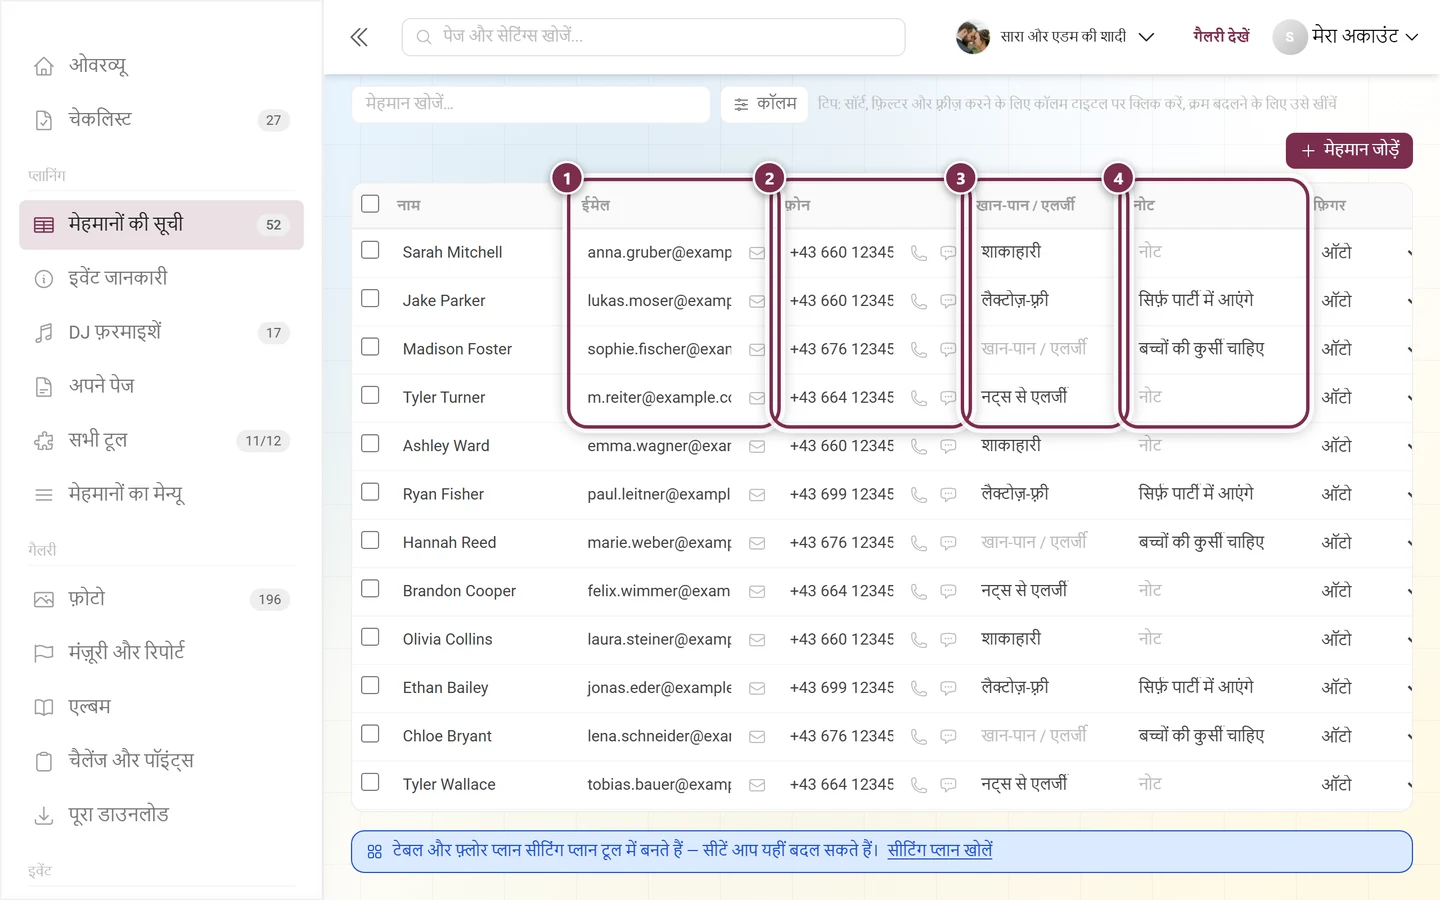Click the wedding couple avatar thumbnail
The width and height of the screenshot is (1440, 900).
click(973, 37)
